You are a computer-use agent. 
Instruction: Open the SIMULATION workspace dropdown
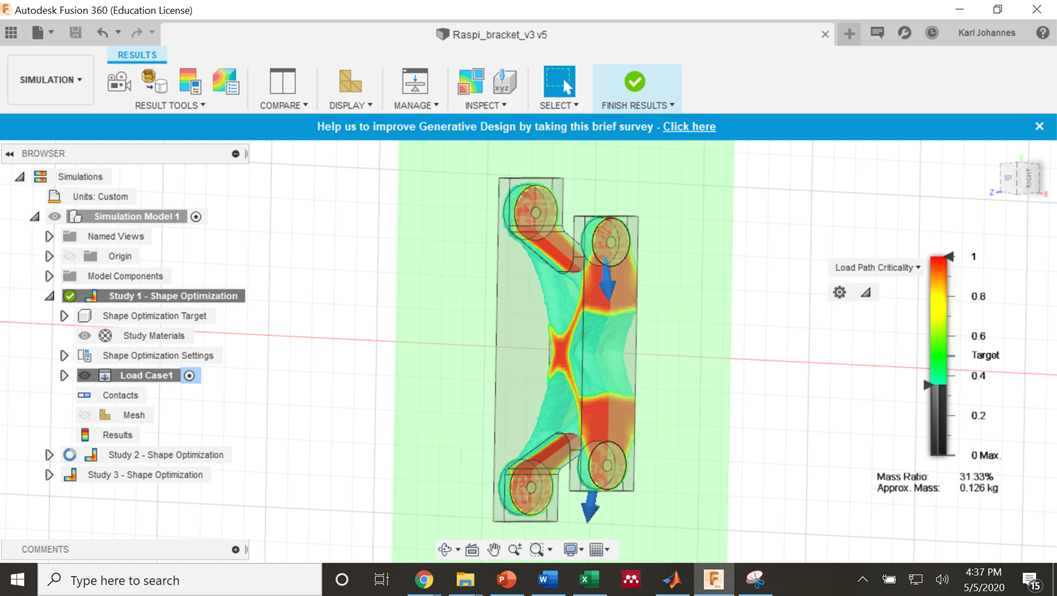tap(51, 80)
